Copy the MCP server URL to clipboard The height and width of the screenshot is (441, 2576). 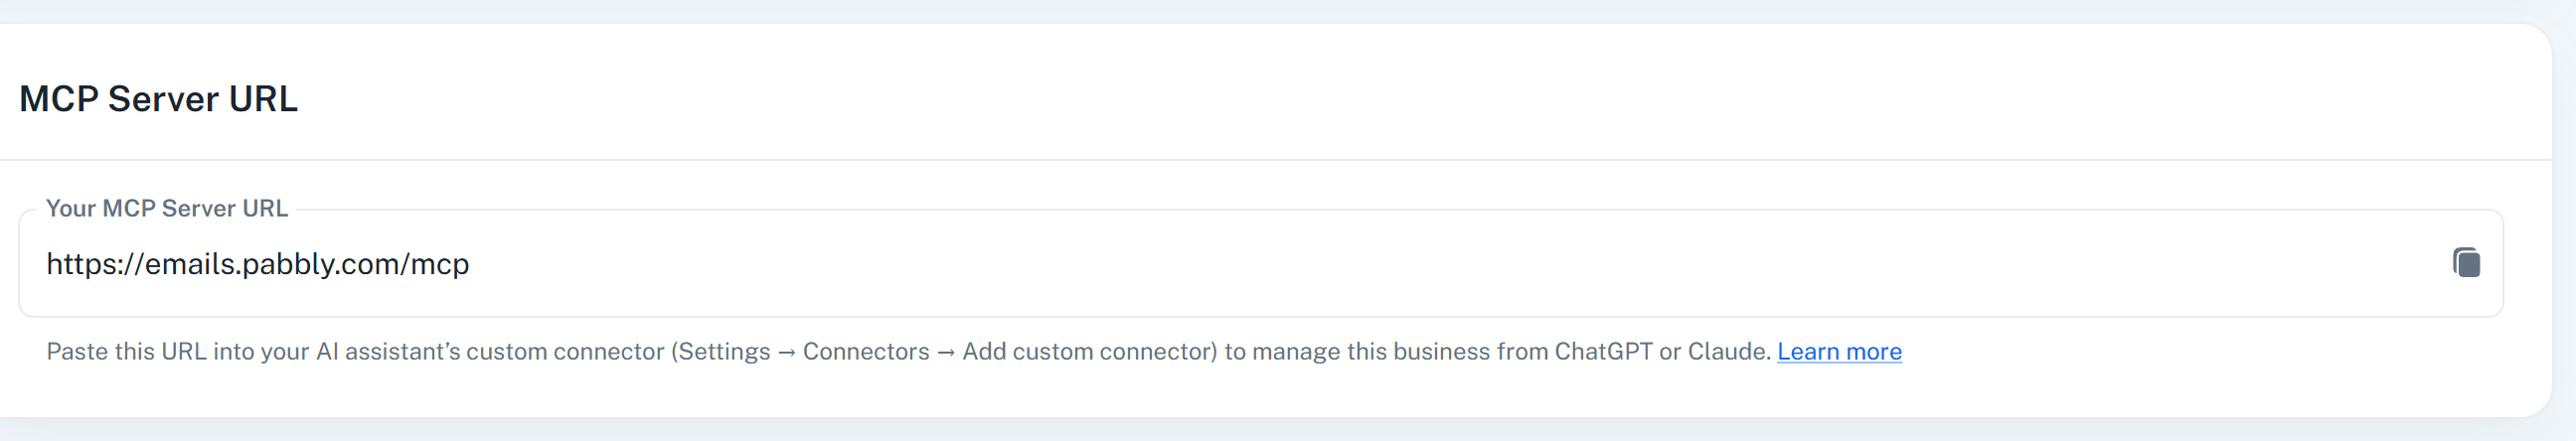pos(2466,263)
